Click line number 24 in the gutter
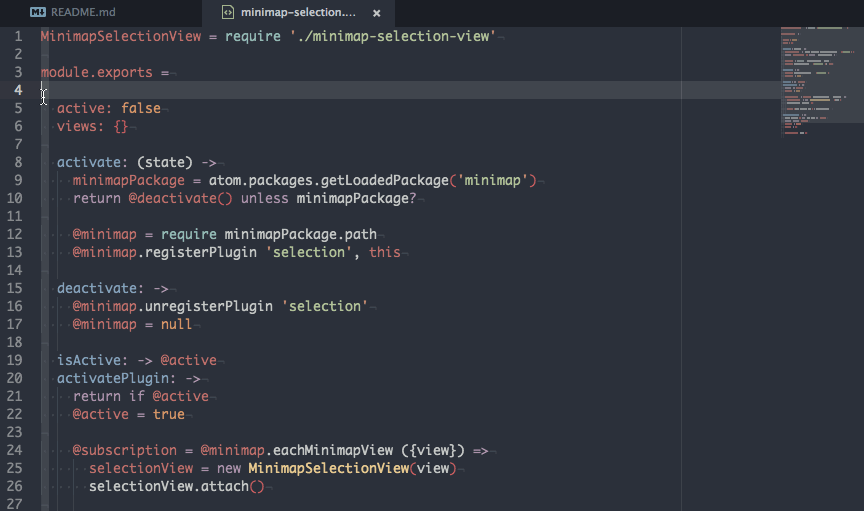The image size is (864, 511). pos(14,450)
